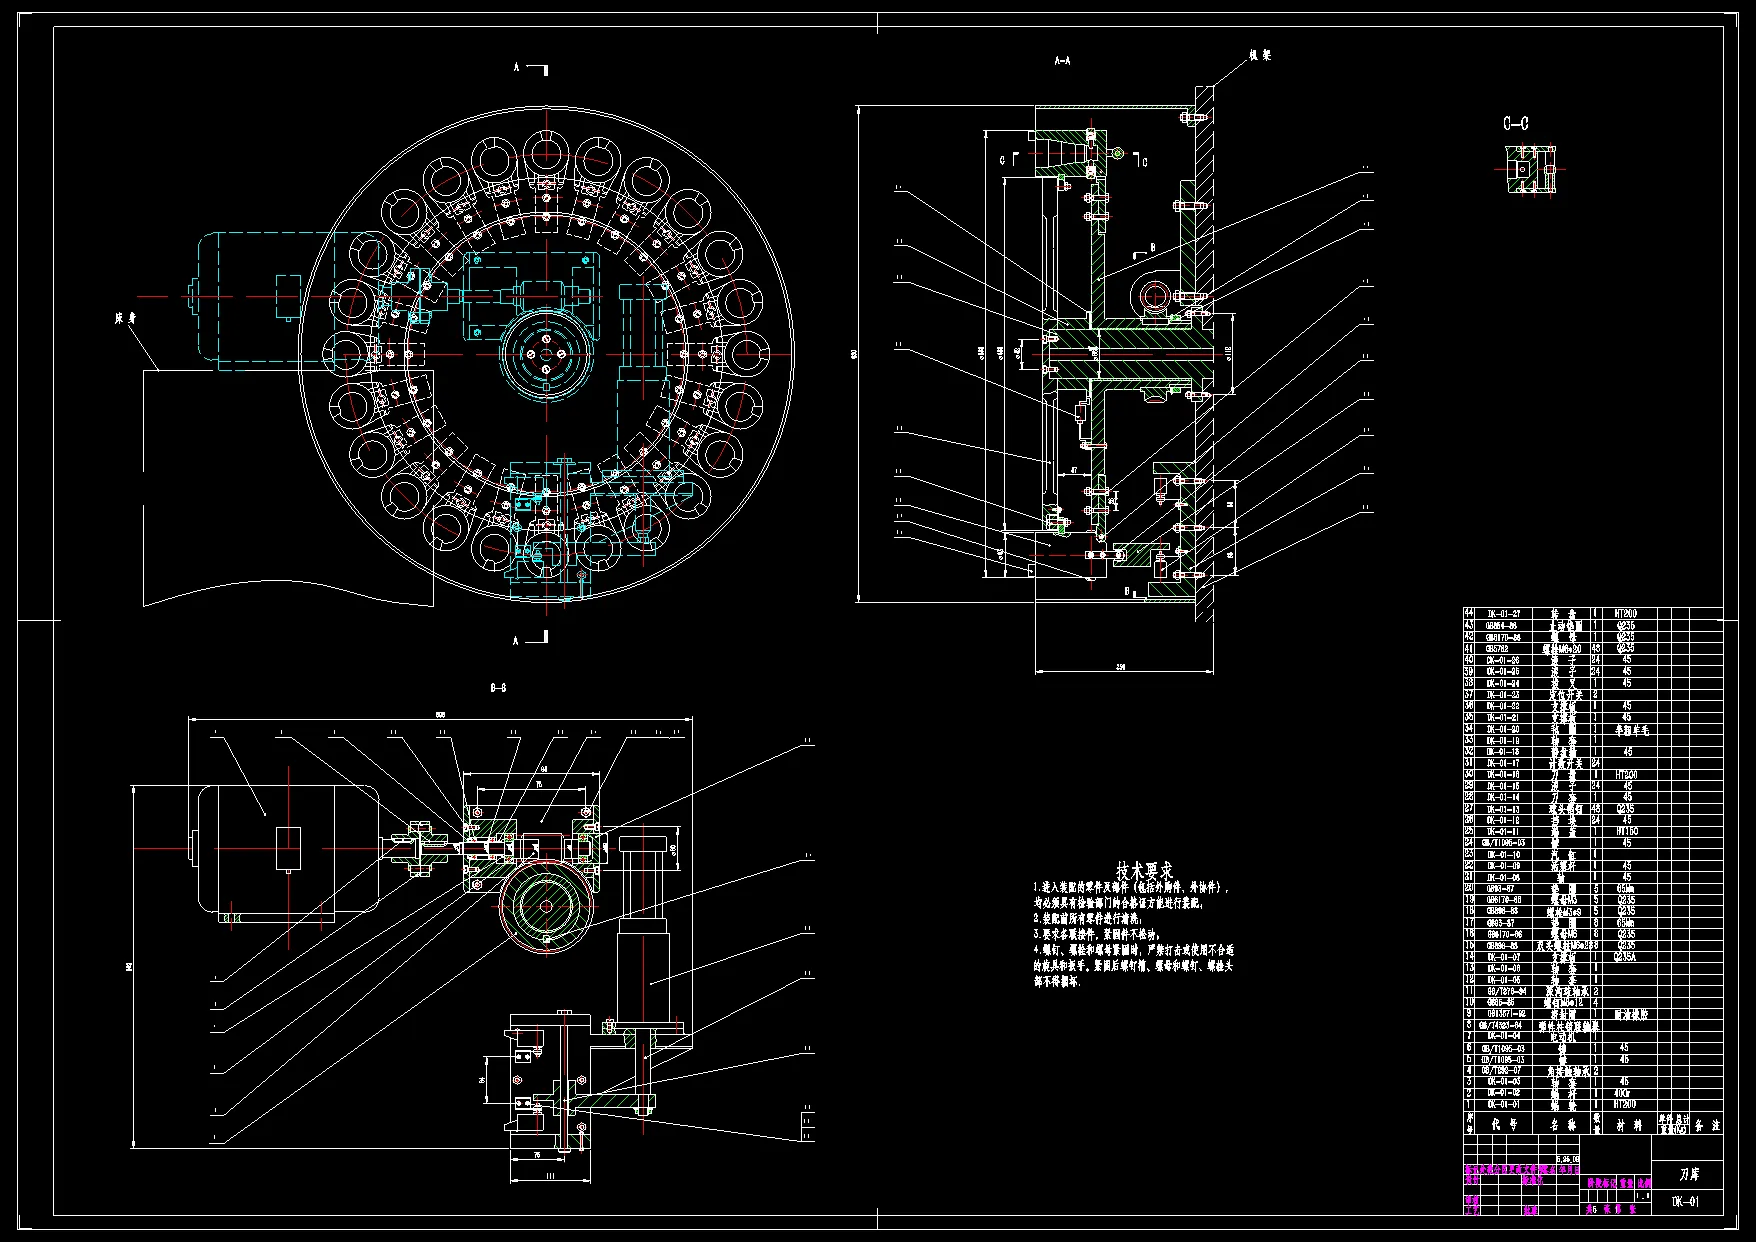Select the C-C section view label

coord(1516,124)
